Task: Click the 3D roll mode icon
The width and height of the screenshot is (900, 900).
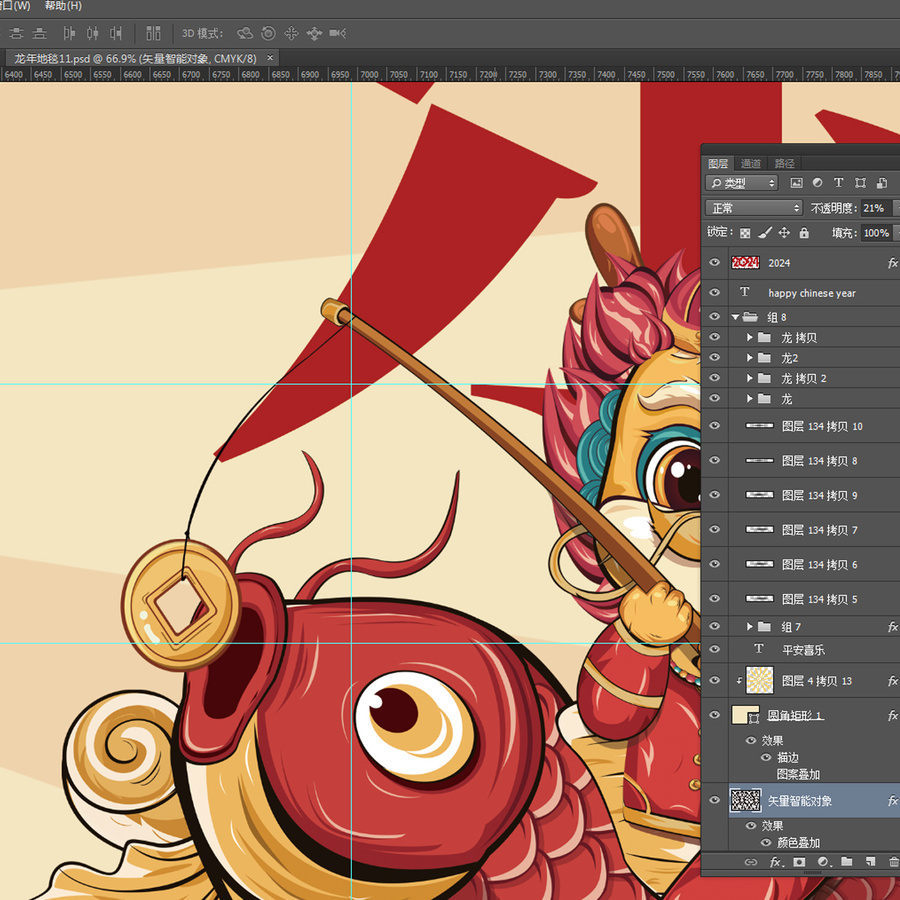Action: point(268,33)
